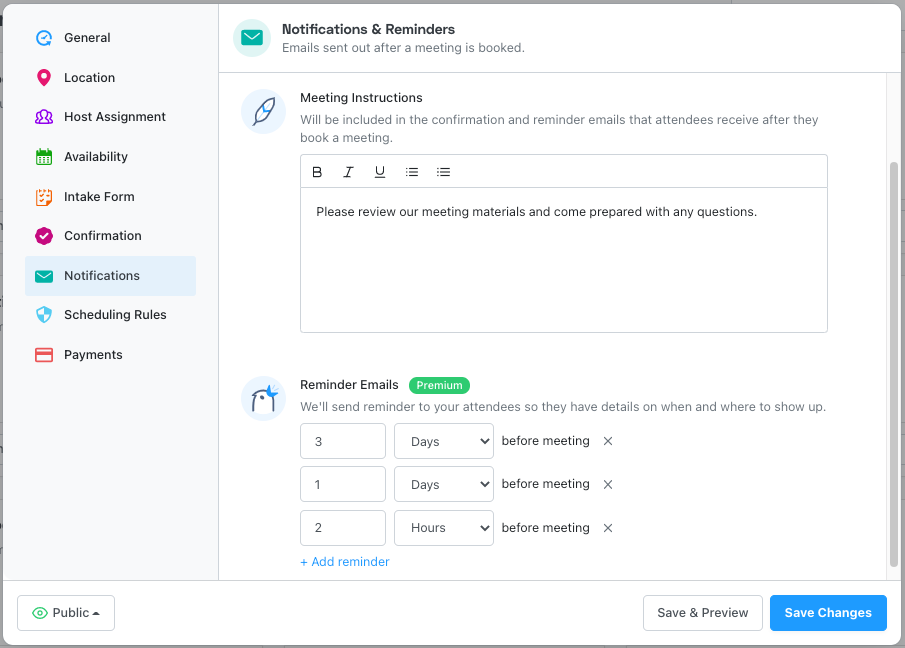Toggle bold formatting in editor toolbar

coord(317,172)
